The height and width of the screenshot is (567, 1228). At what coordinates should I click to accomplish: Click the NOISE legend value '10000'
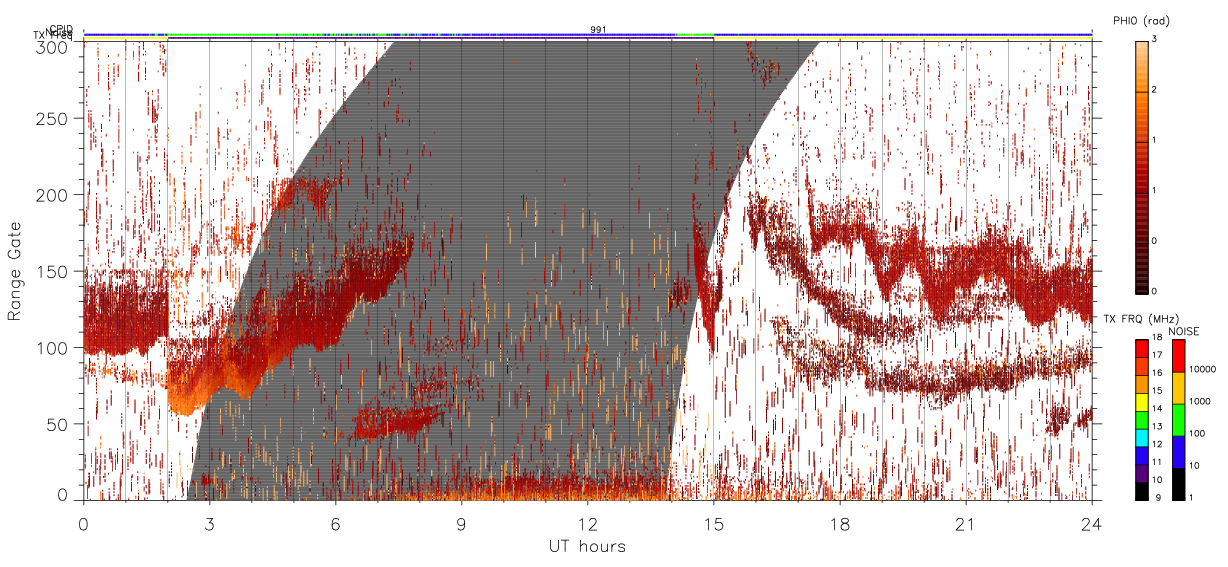(x=1203, y=370)
